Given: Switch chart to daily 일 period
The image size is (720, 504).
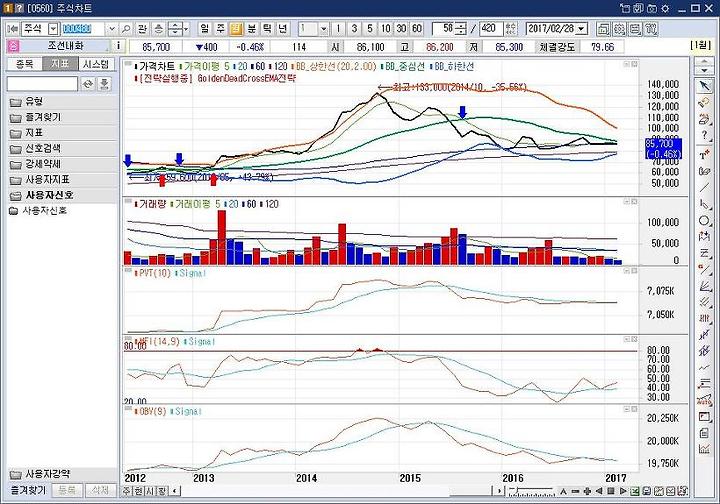Looking at the screenshot, I should (x=204, y=29).
